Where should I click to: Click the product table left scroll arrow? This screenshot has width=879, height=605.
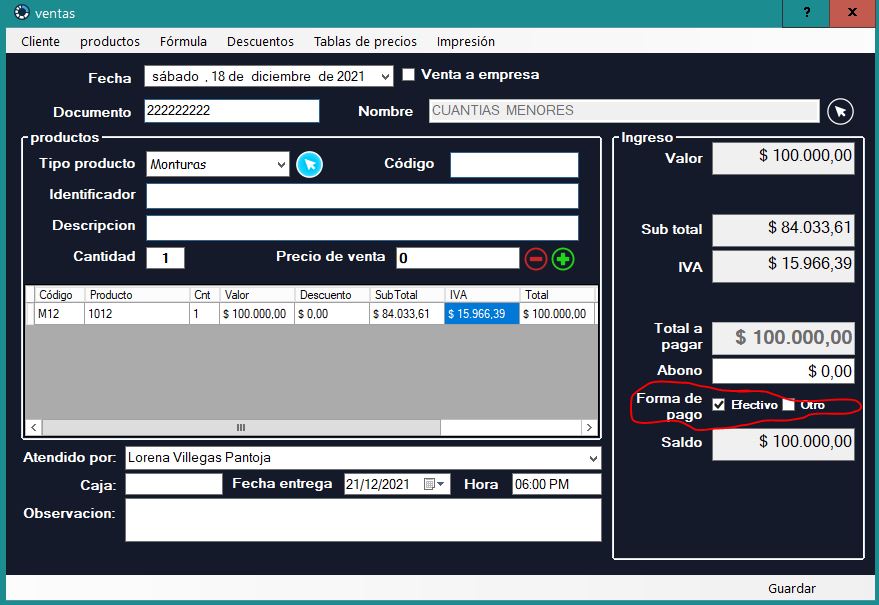tap(34, 428)
